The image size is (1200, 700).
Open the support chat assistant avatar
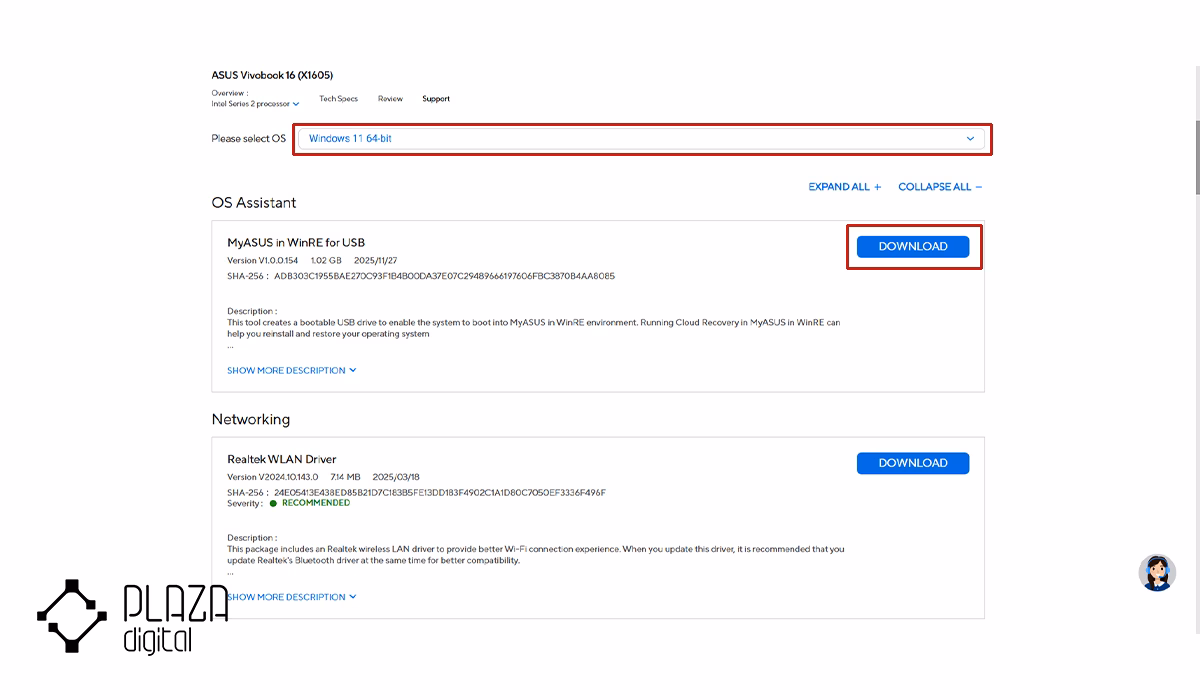coord(1157,572)
